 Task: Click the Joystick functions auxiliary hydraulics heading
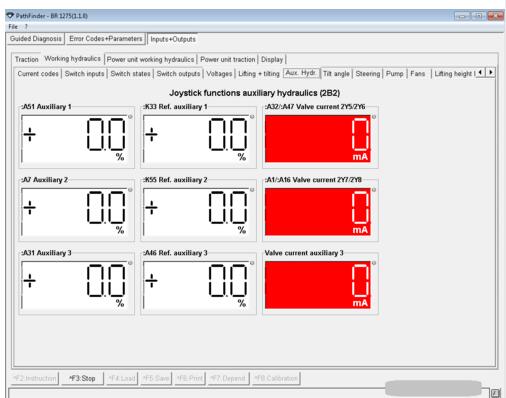tap(255, 93)
